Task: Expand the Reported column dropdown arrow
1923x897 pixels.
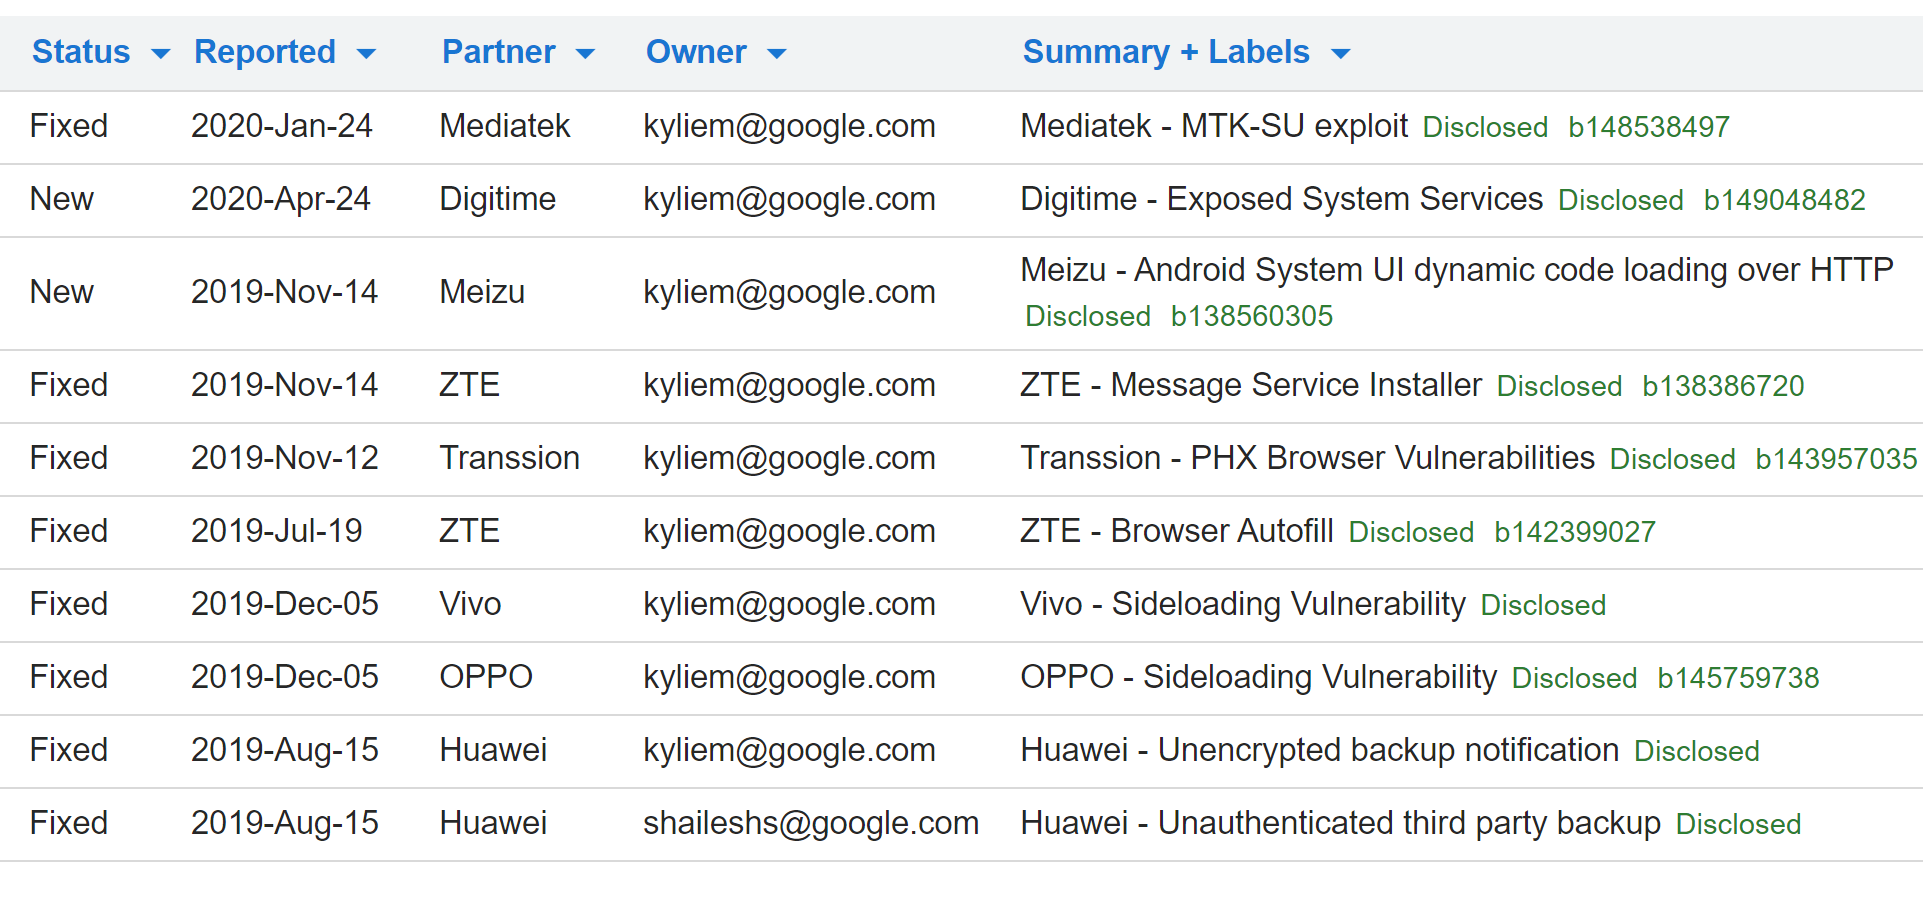Action: coord(367,54)
